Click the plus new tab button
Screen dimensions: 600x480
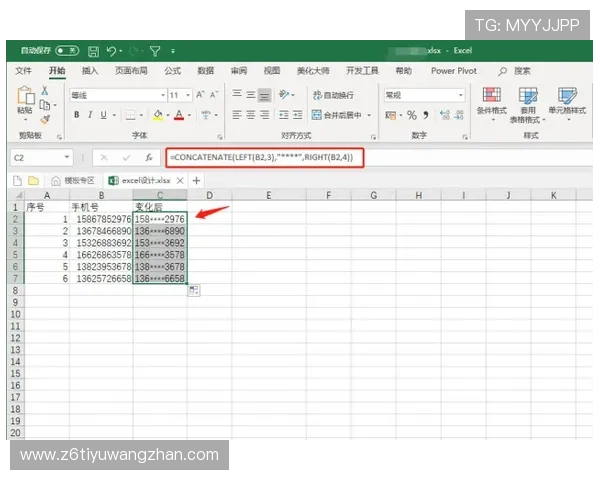(x=196, y=181)
